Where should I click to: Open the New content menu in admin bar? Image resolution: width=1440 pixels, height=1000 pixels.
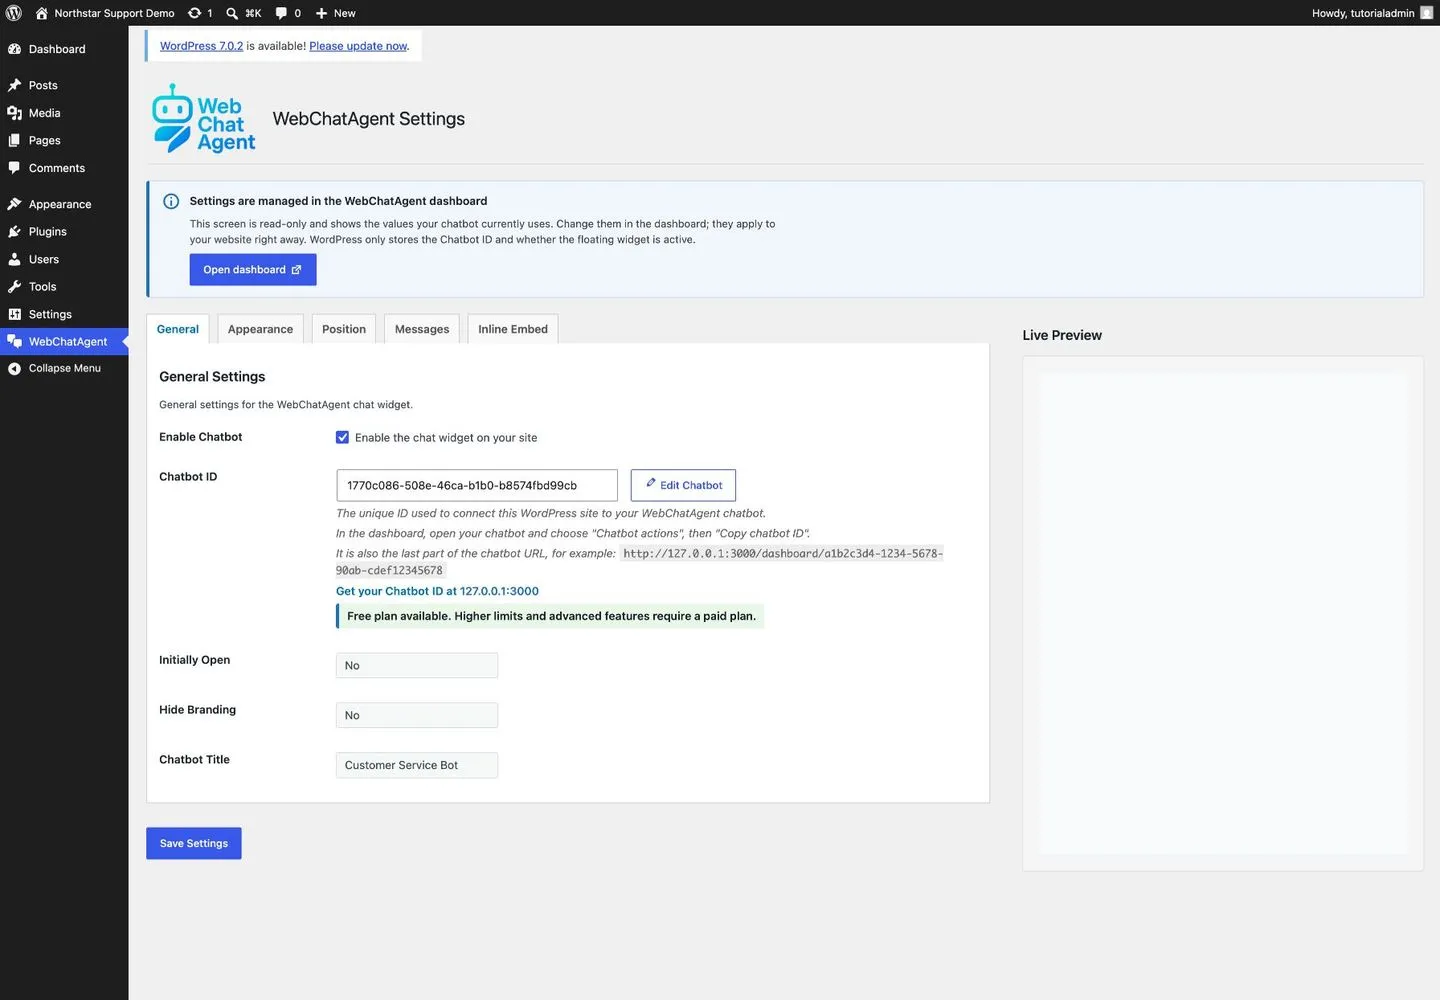[336, 13]
